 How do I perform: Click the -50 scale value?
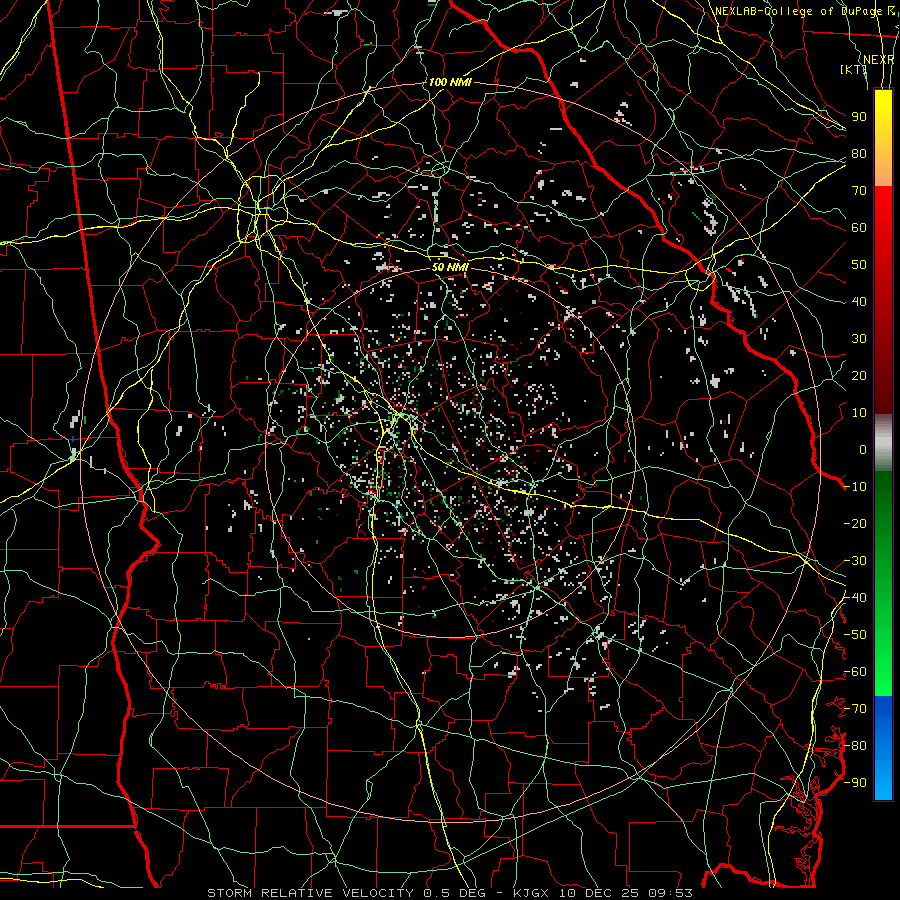[x=855, y=634]
